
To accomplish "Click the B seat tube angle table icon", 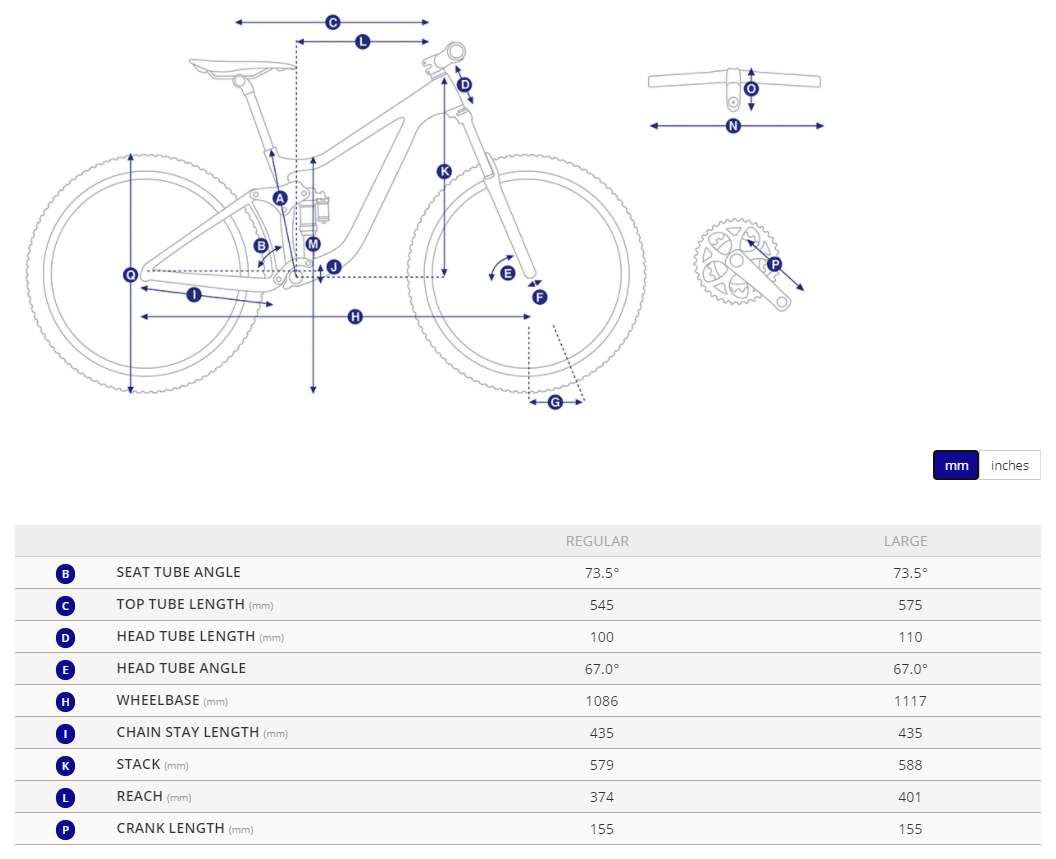I will tap(66, 574).
